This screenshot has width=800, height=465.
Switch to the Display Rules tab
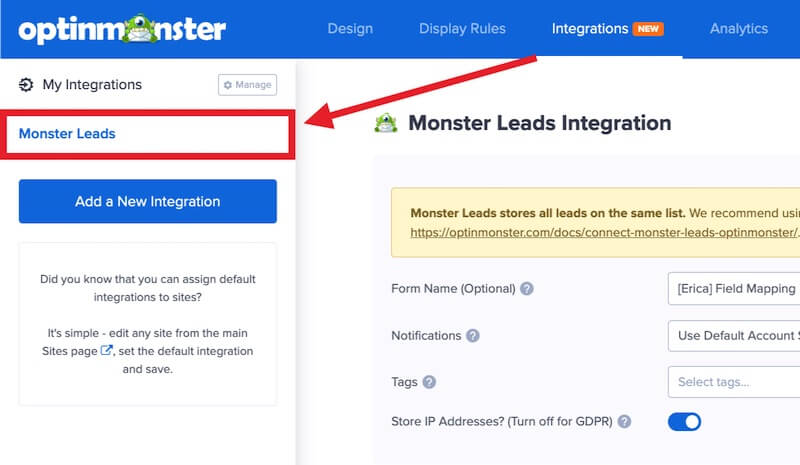point(462,29)
